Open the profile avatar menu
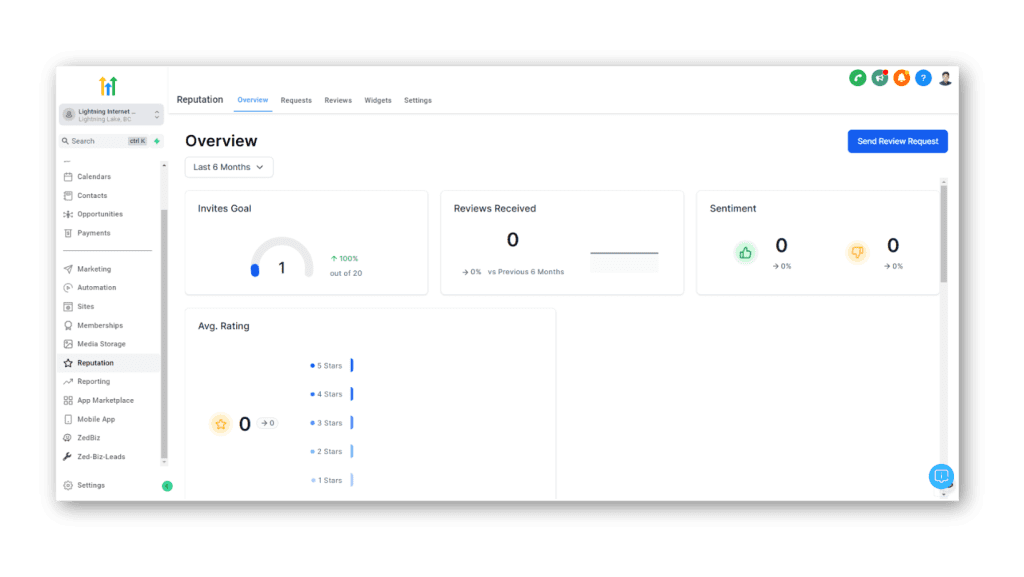 [945, 77]
